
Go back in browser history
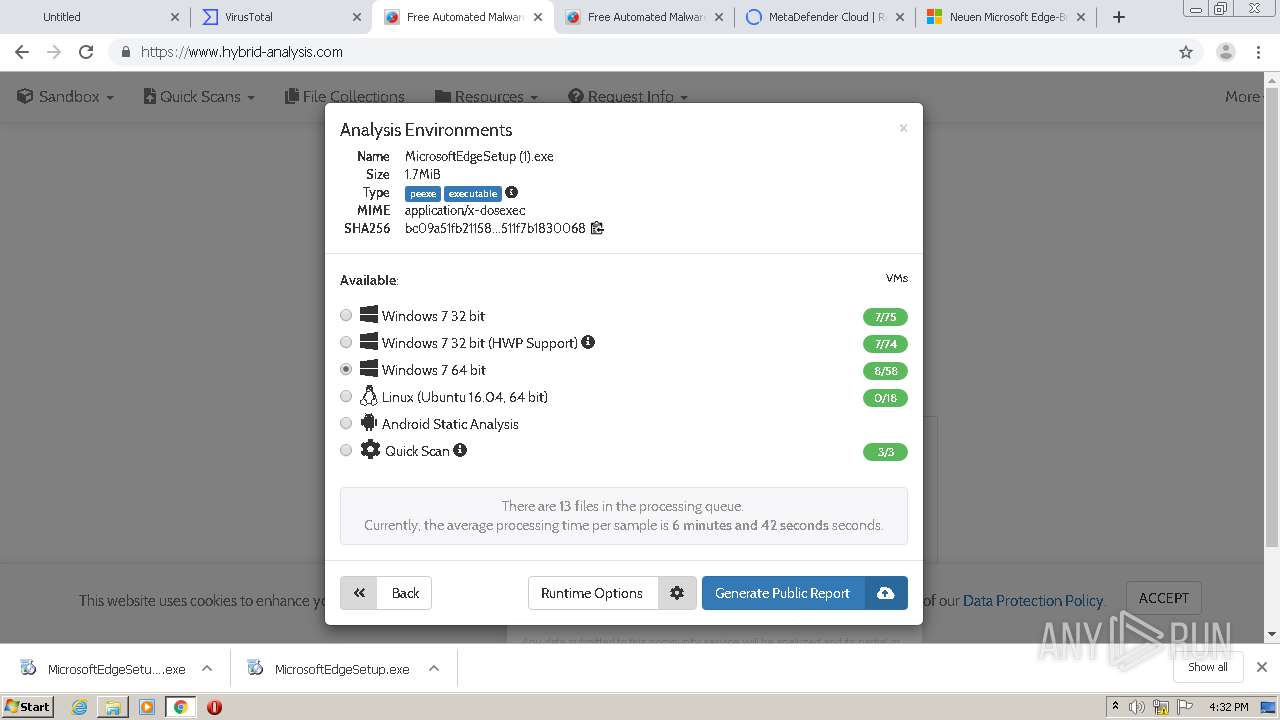22,52
